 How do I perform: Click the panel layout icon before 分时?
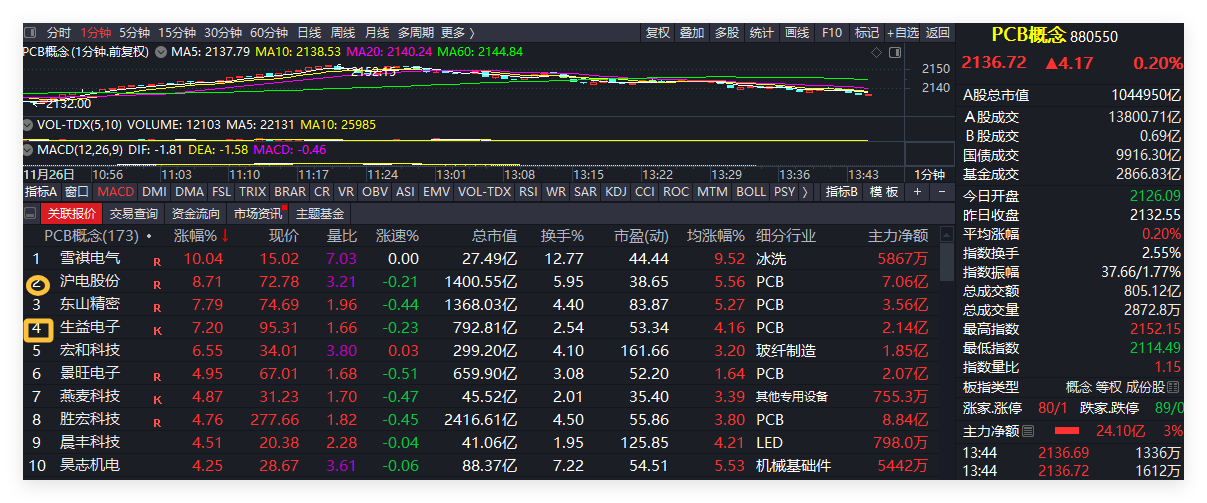(x=32, y=33)
